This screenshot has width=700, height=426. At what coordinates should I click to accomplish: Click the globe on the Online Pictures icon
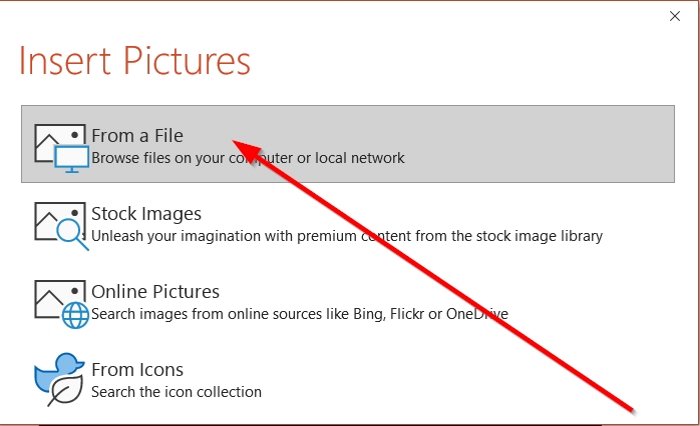coord(75,314)
